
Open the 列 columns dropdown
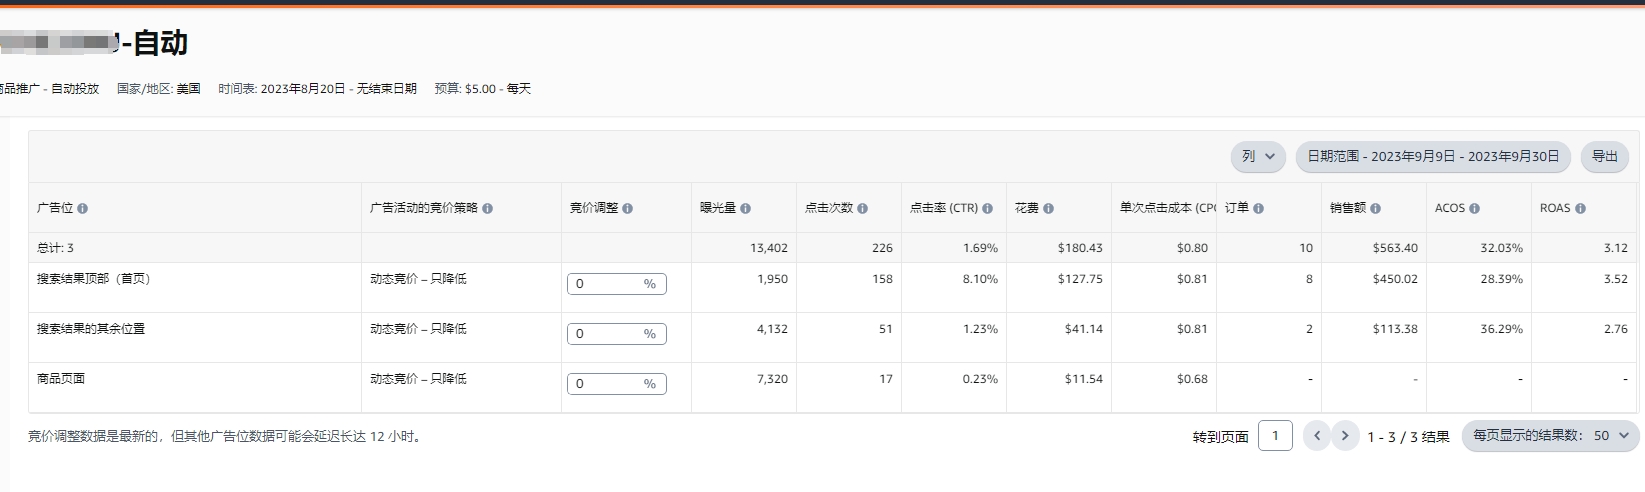pos(1258,157)
